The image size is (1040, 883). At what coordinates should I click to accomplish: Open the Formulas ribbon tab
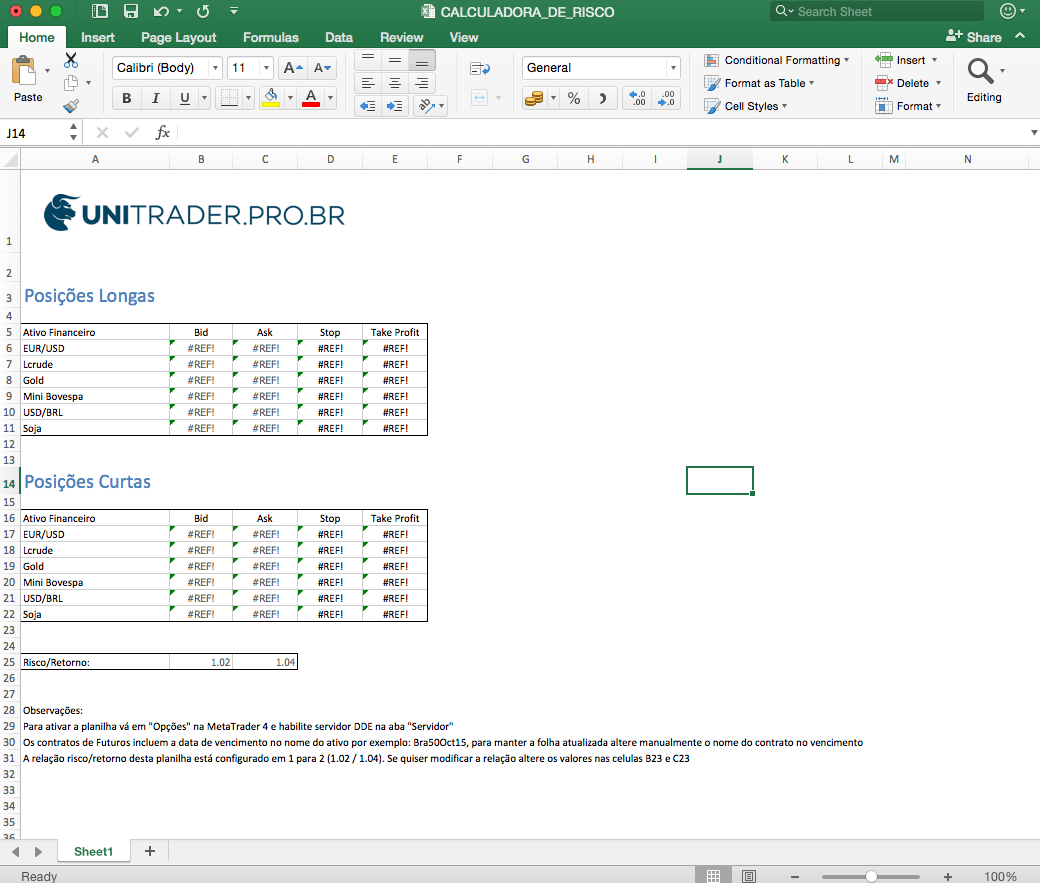point(270,37)
